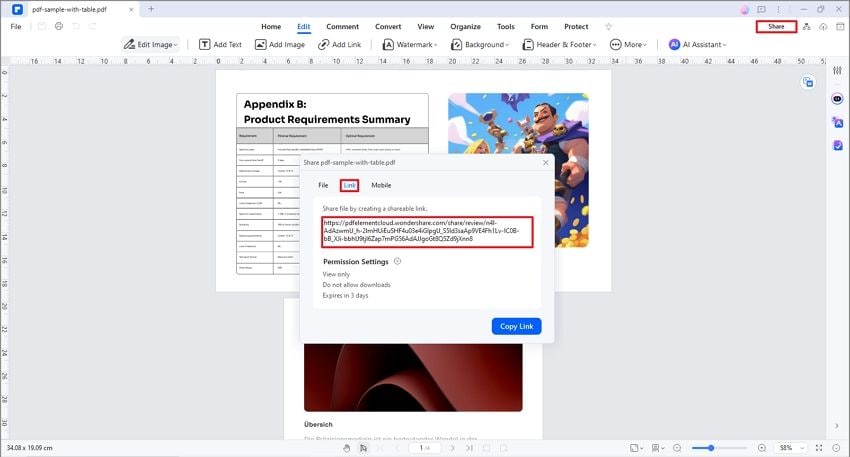Open the feedback message icon in title bar
Viewport: 850px width, 457px height.
coord(762,9)
